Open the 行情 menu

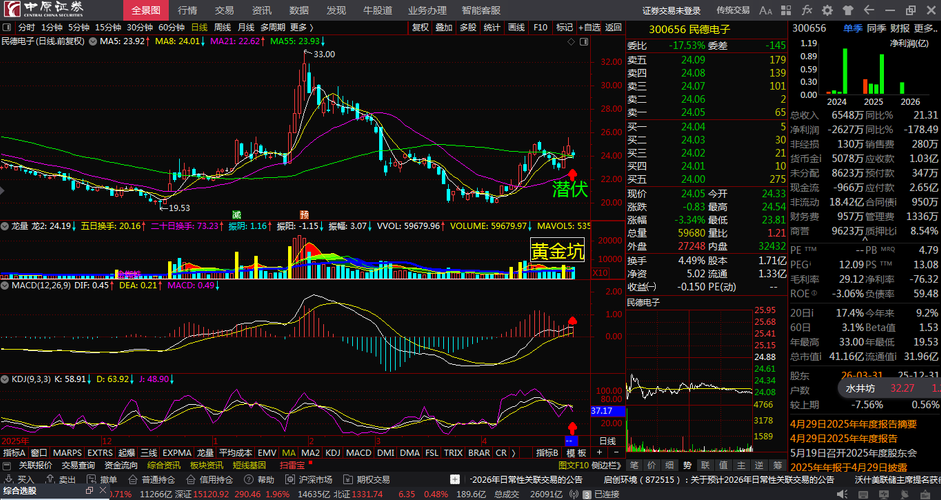coord(187,10)
